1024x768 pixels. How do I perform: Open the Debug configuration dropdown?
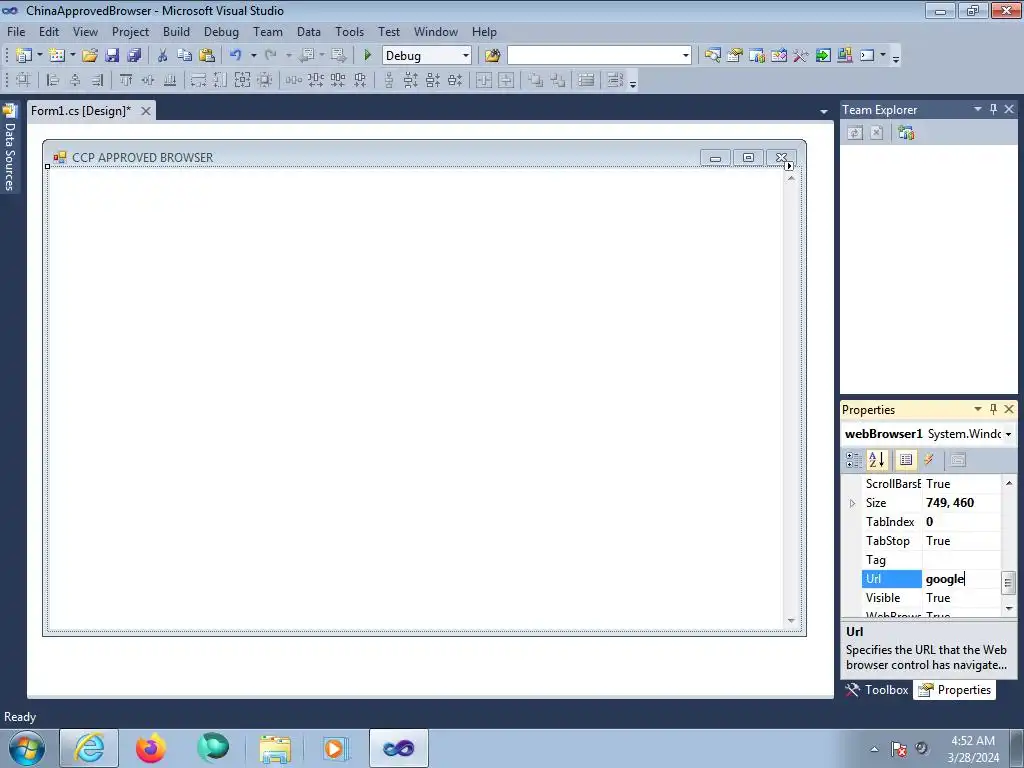click(466, 56)
